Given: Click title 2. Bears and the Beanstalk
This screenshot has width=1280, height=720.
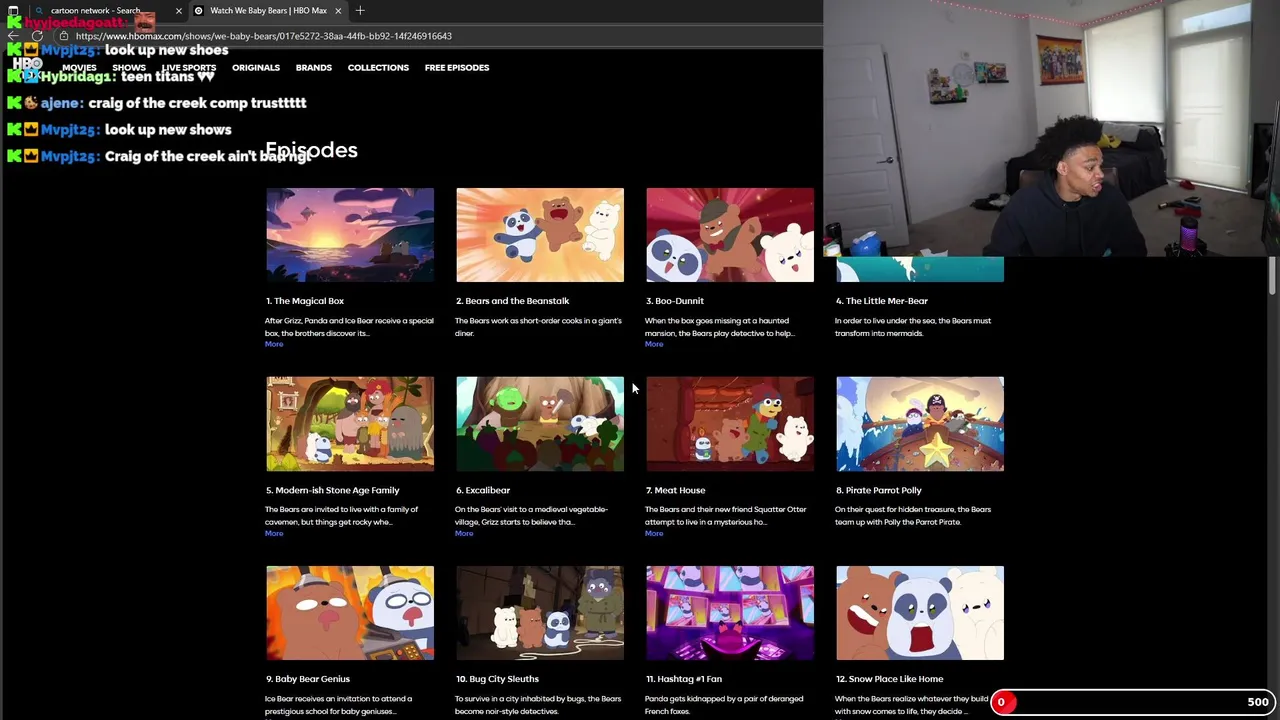Looking at the screenshot, I should 513,301.
